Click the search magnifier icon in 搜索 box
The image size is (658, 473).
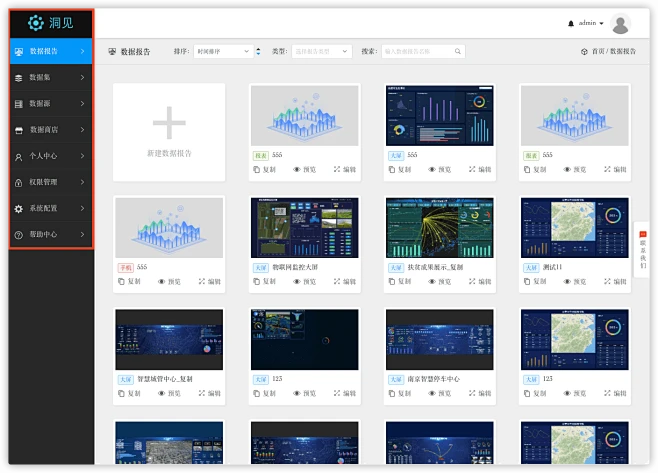tap(457, 51)
